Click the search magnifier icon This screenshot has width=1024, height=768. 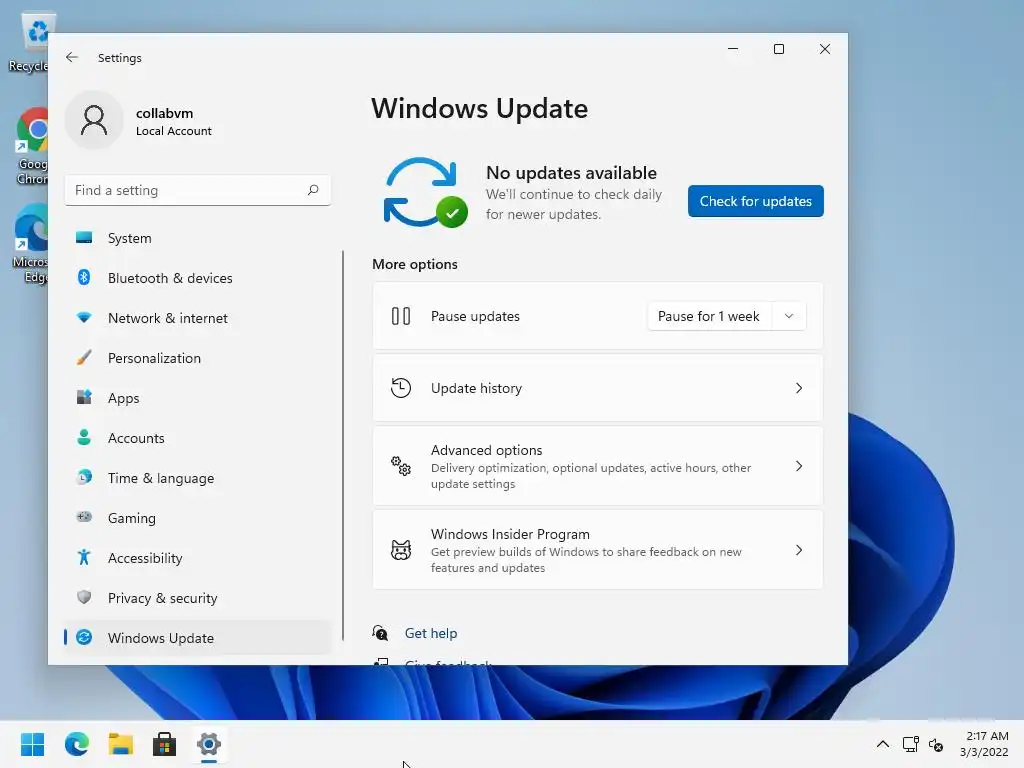point(313,190)
